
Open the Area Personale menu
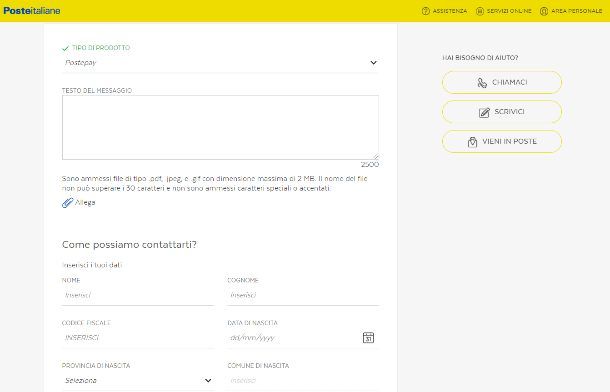571,11
